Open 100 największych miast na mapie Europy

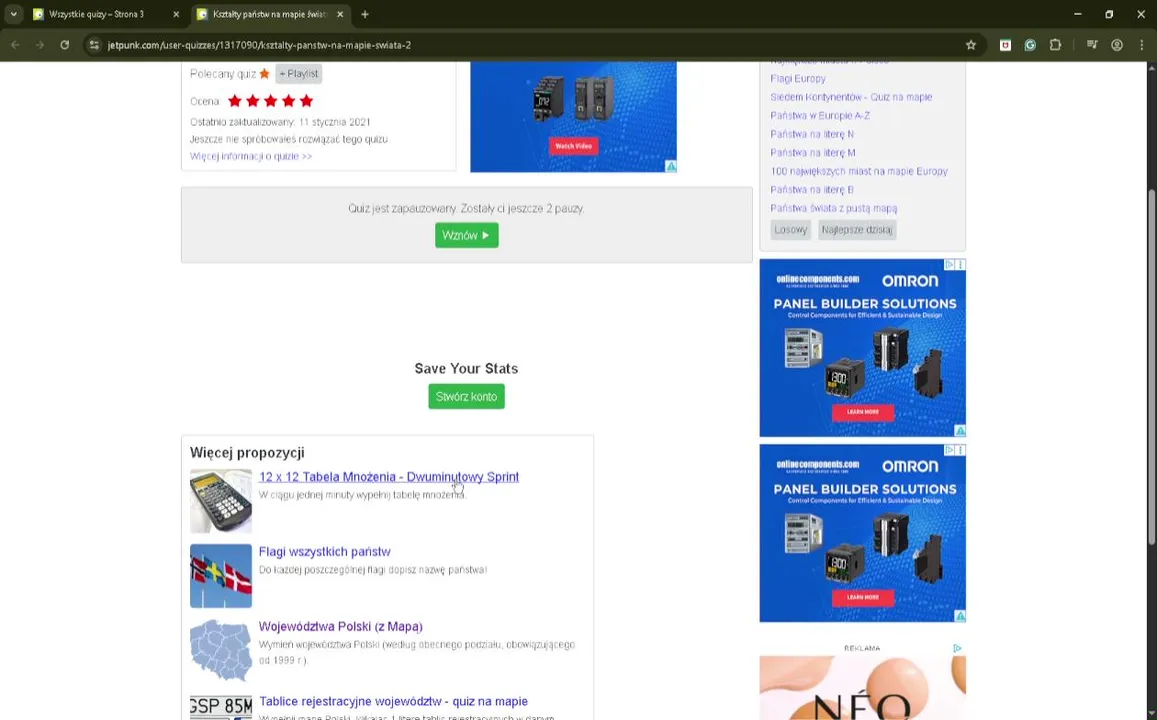click(x=859, y=171)
